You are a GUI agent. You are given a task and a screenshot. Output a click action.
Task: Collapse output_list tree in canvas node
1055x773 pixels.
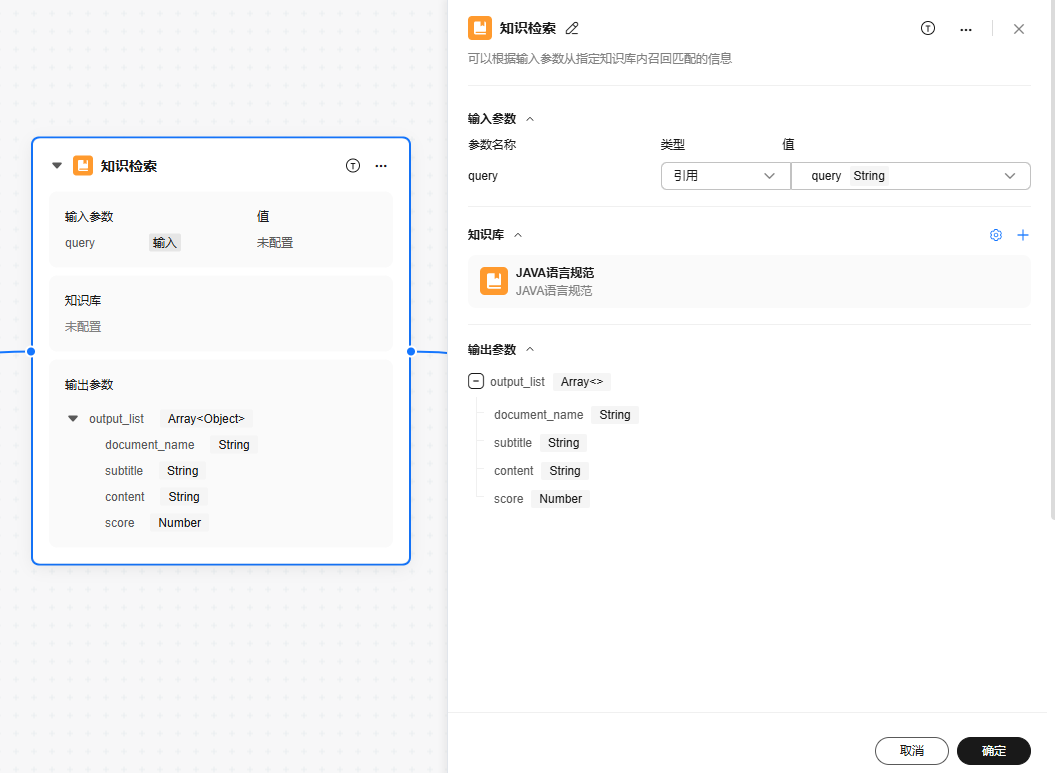click(x=73, y=419)
